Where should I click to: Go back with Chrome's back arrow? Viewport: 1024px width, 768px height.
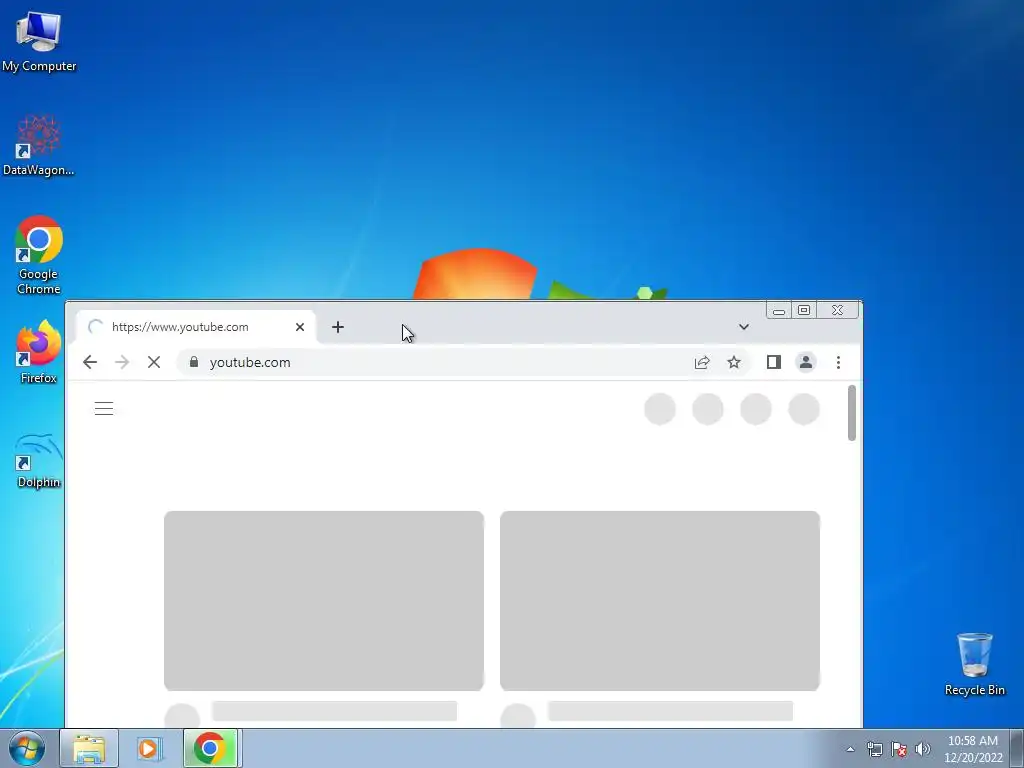[90, 362]
